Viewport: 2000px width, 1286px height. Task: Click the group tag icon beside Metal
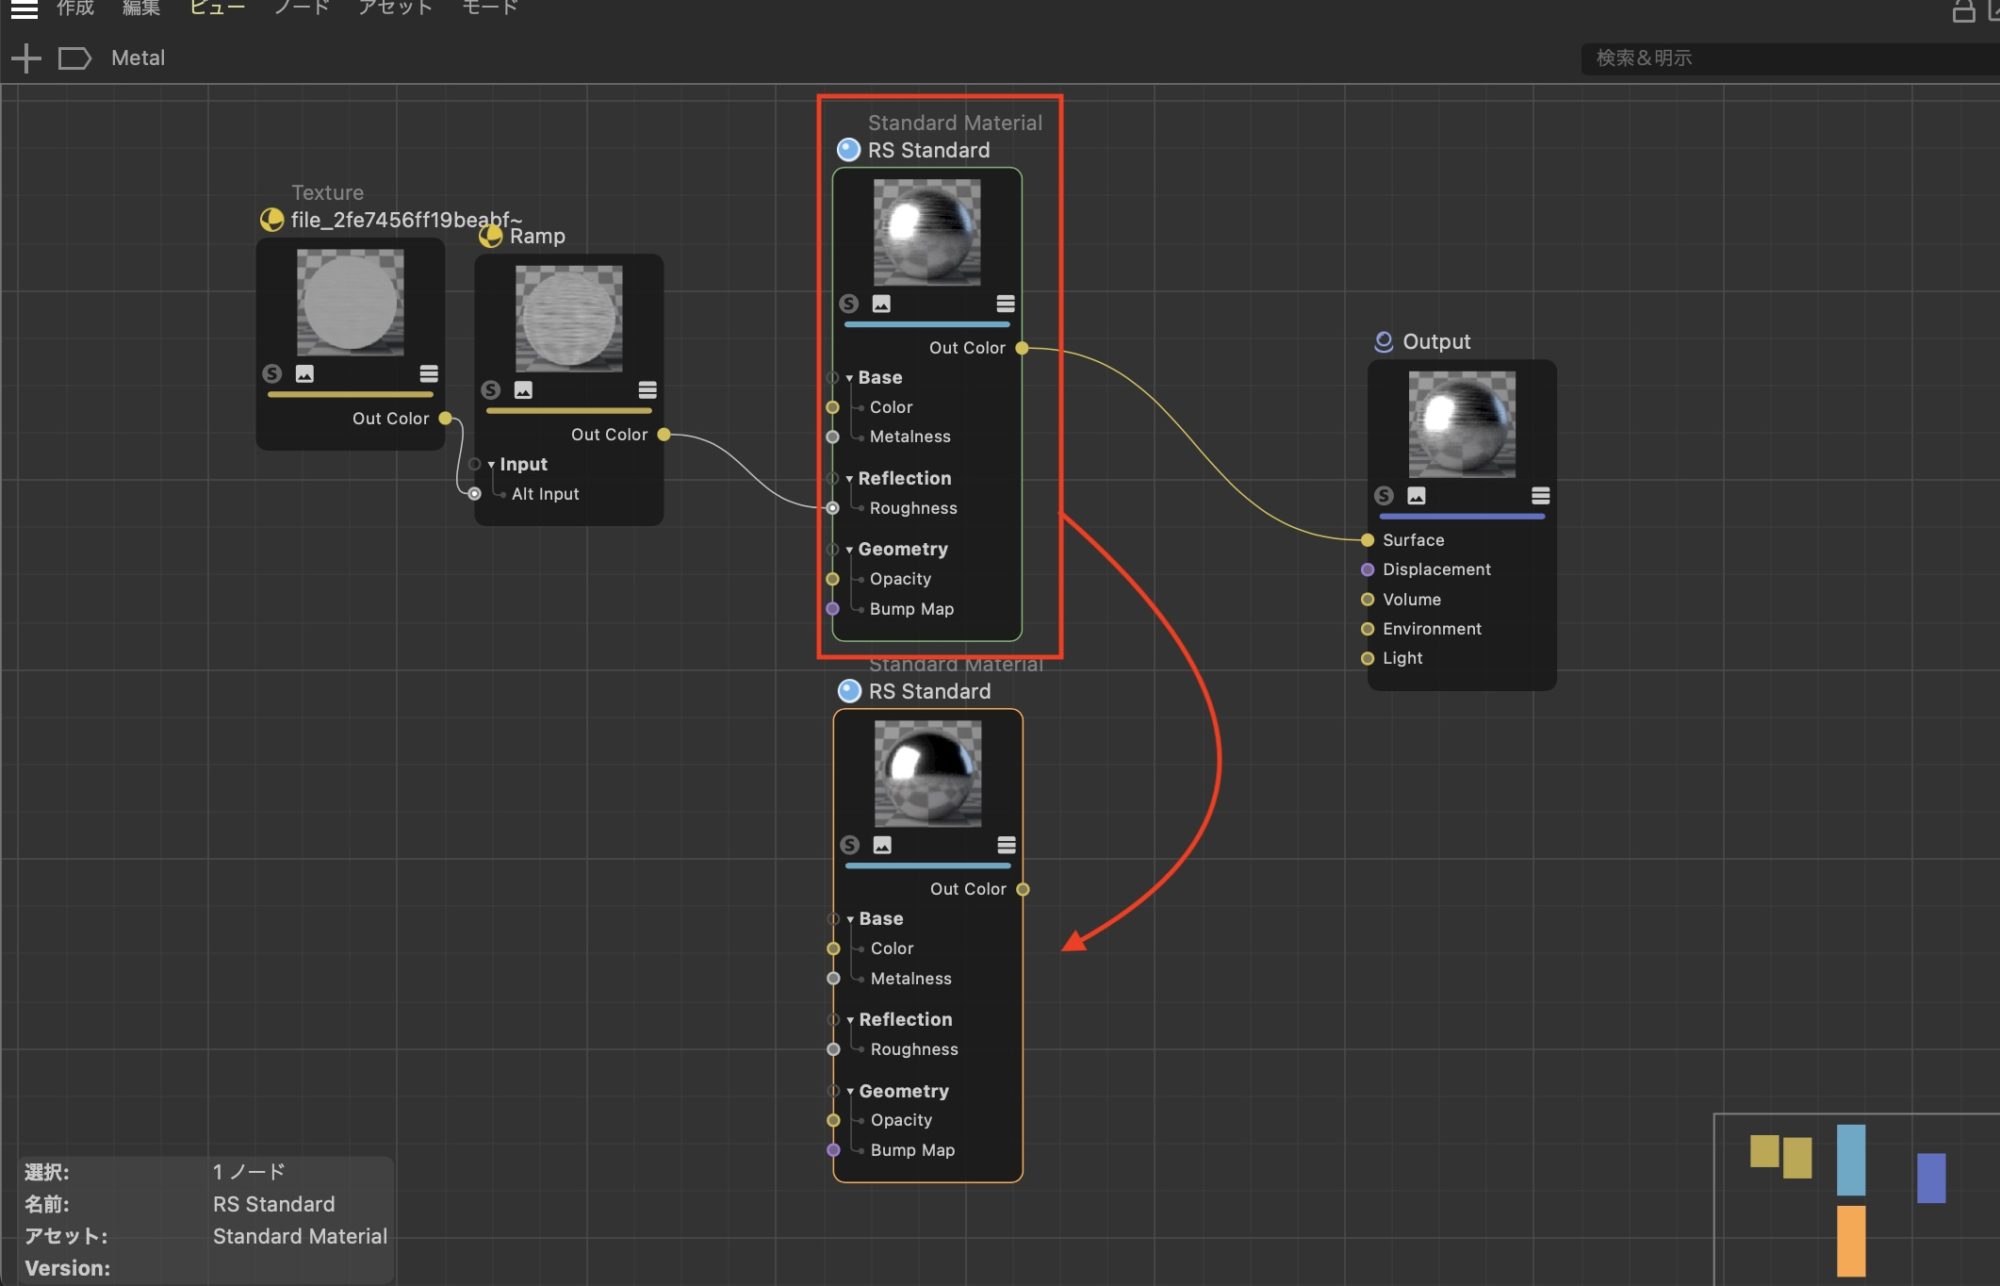[x=74, y=58]
